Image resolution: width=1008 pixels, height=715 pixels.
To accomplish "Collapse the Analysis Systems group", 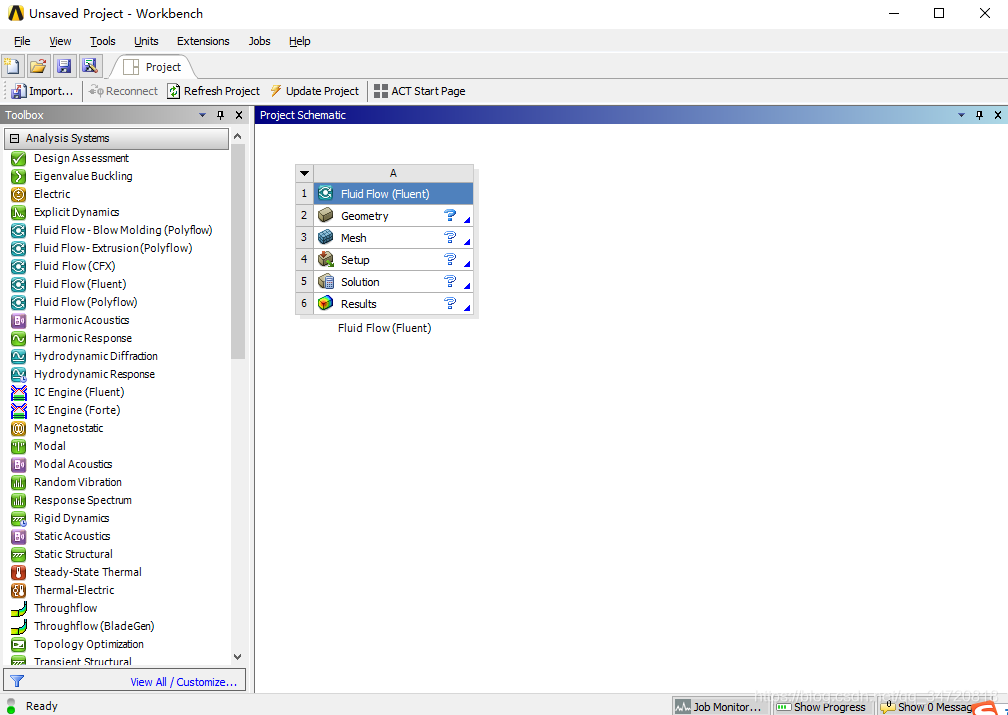I will [15, 138].
